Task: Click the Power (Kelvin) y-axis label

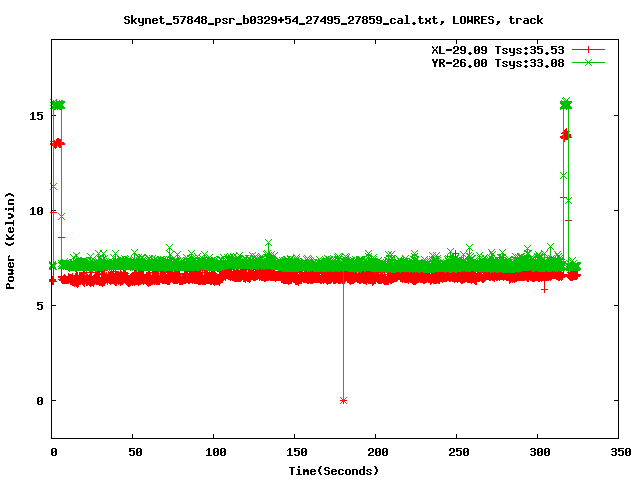Action: click(x=10, y=241)
